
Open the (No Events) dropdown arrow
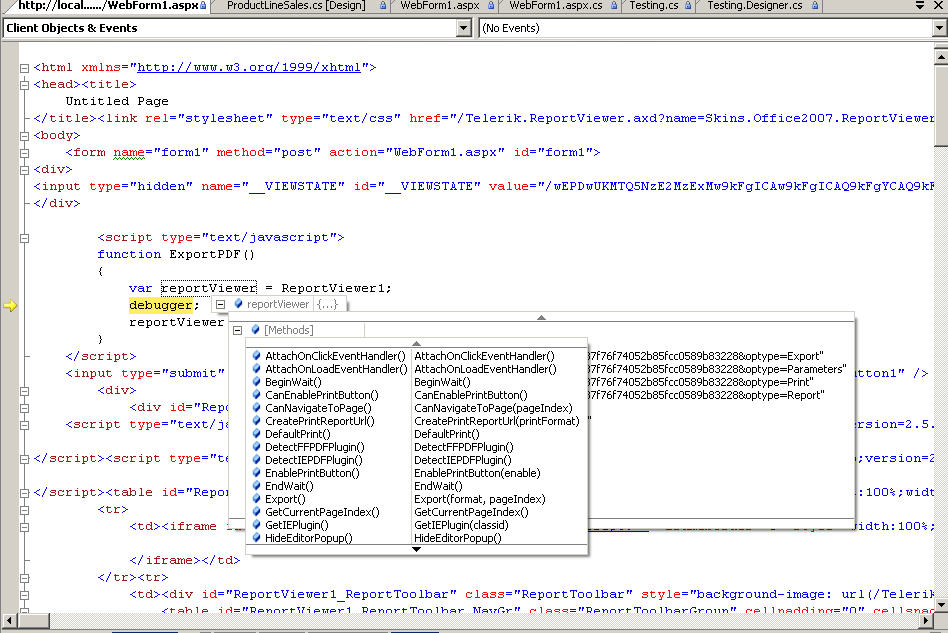(939, 28)
